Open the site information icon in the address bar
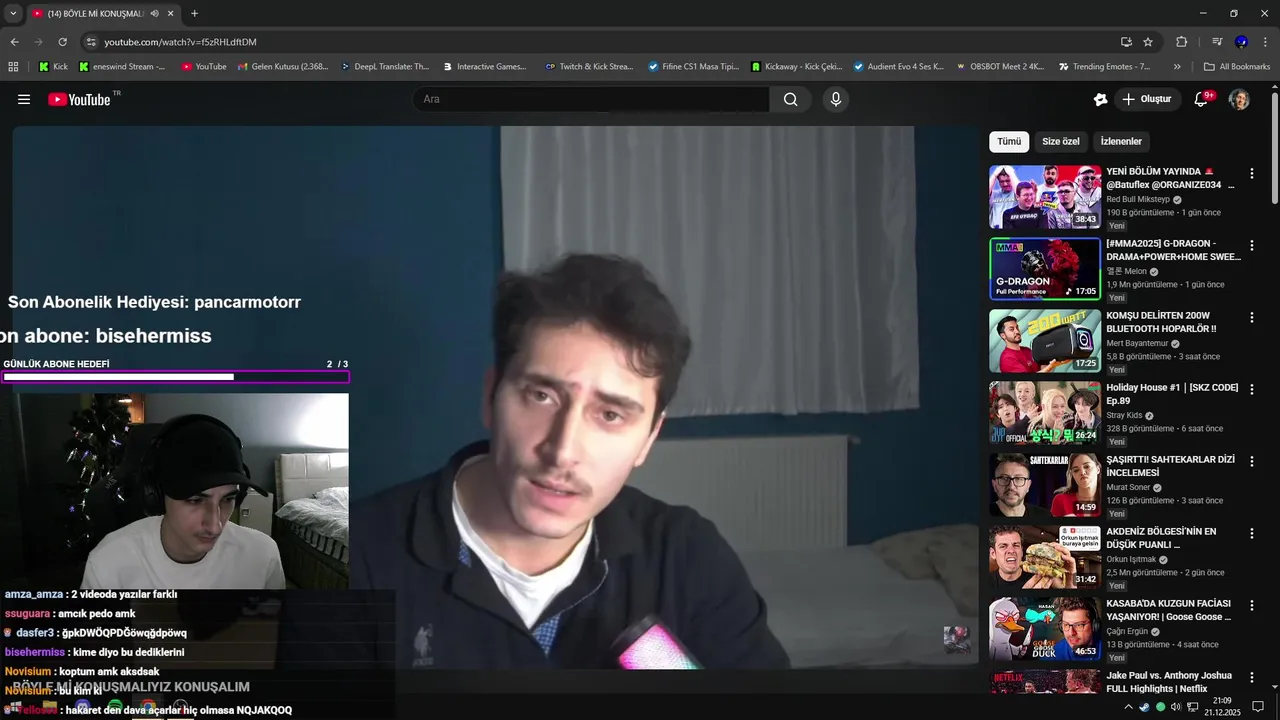The width and height of the screenshot is (1280, 720). tap(91, 42)
